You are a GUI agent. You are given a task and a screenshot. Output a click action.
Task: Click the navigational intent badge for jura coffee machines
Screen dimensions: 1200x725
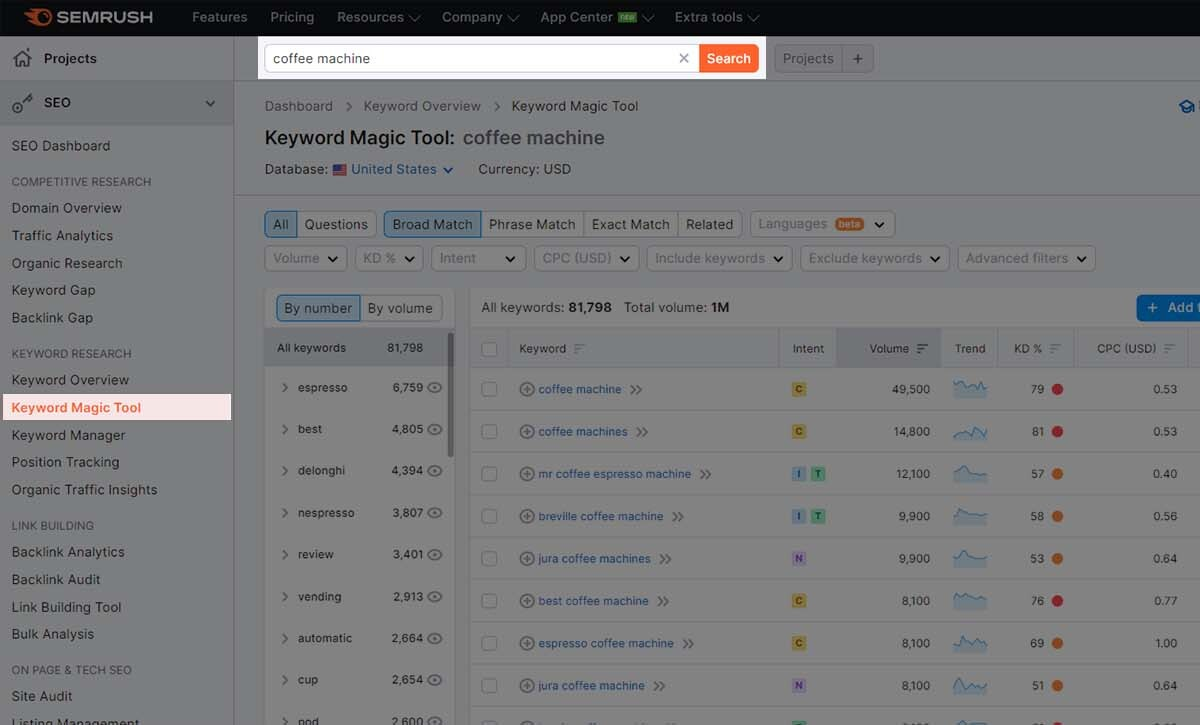click(x=798, y=559)
